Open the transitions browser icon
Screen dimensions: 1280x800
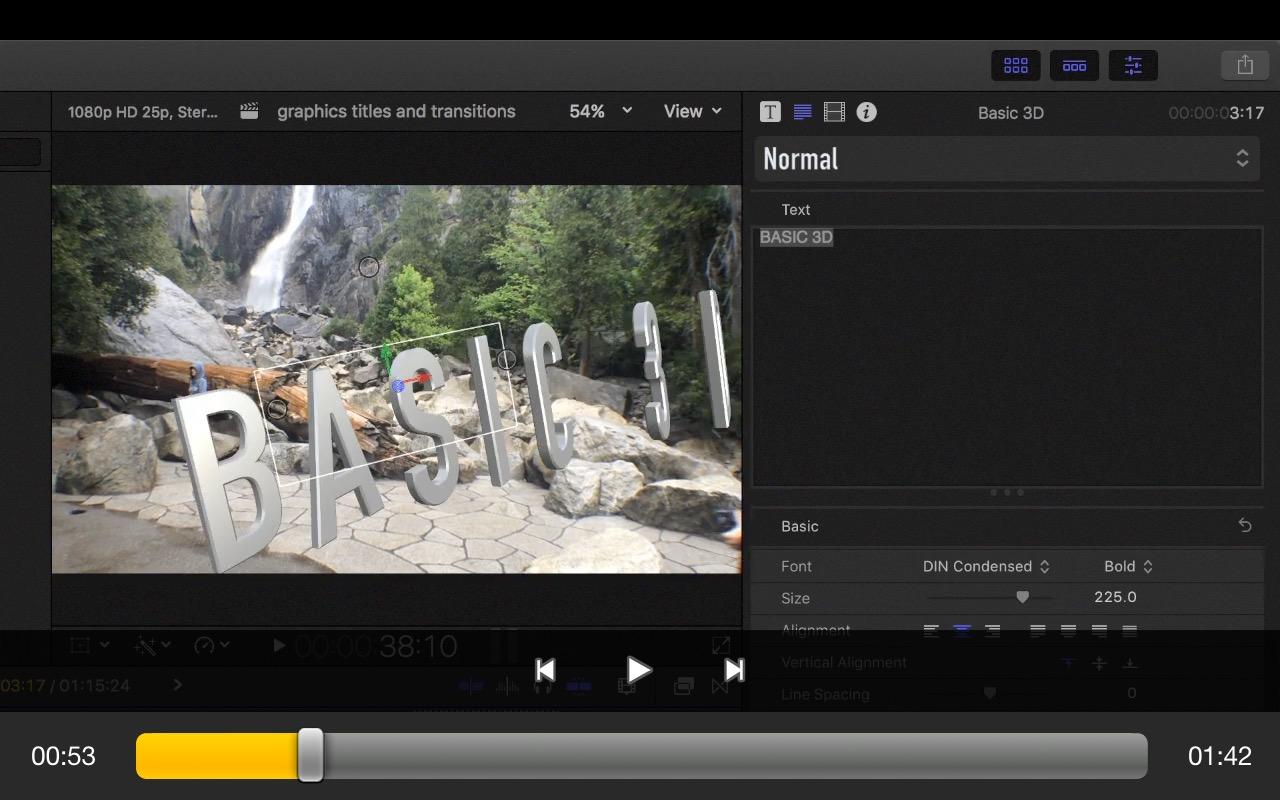coord(720,686)
